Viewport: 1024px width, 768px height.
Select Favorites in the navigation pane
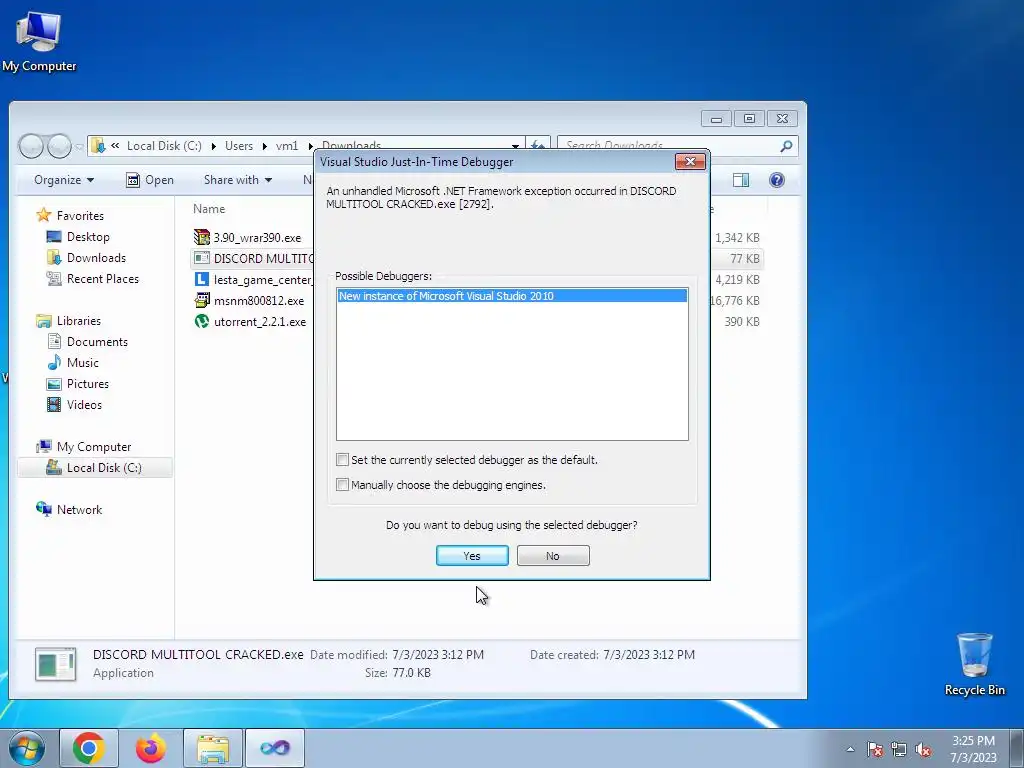[x=71, y=215]
